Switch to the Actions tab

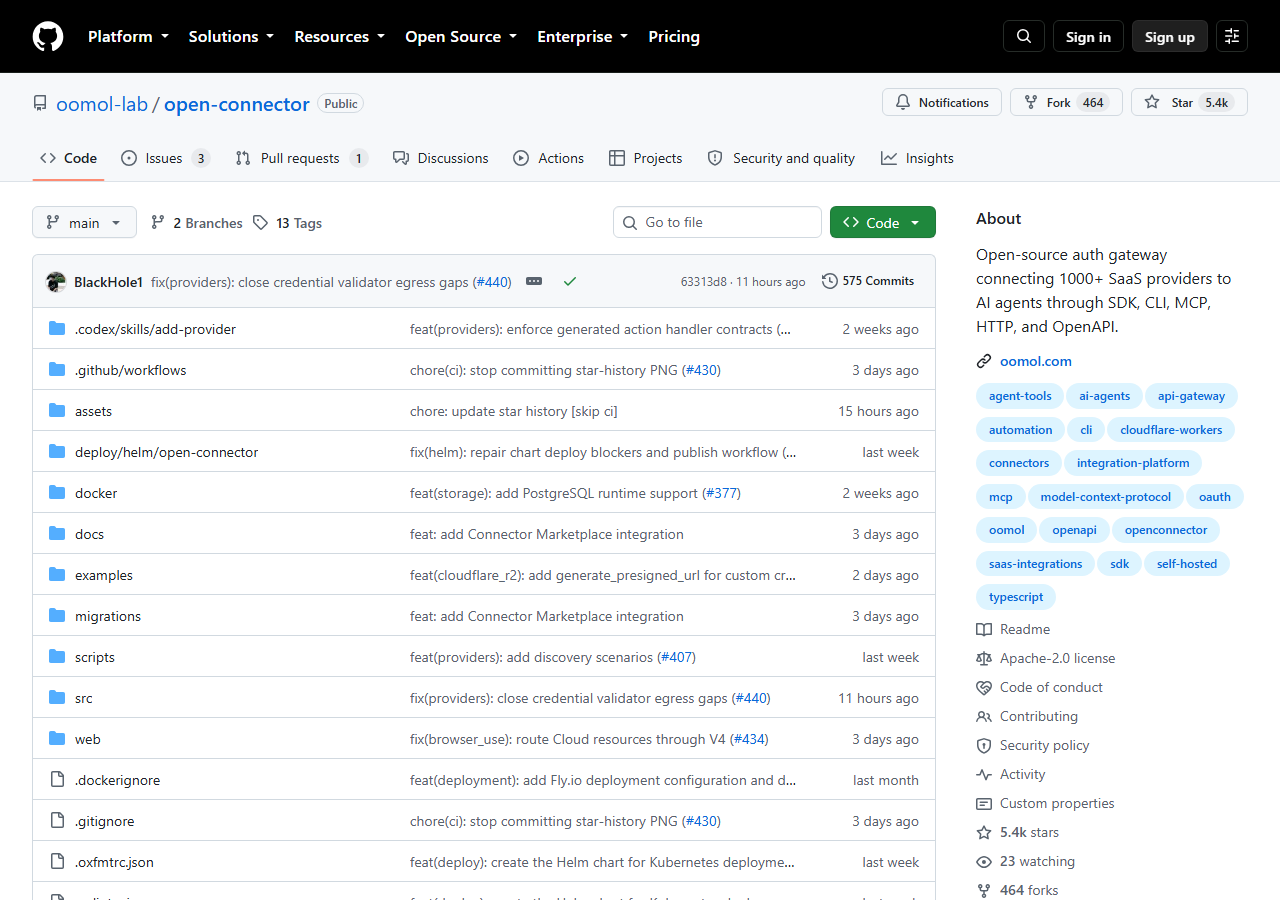click(549, 158)
